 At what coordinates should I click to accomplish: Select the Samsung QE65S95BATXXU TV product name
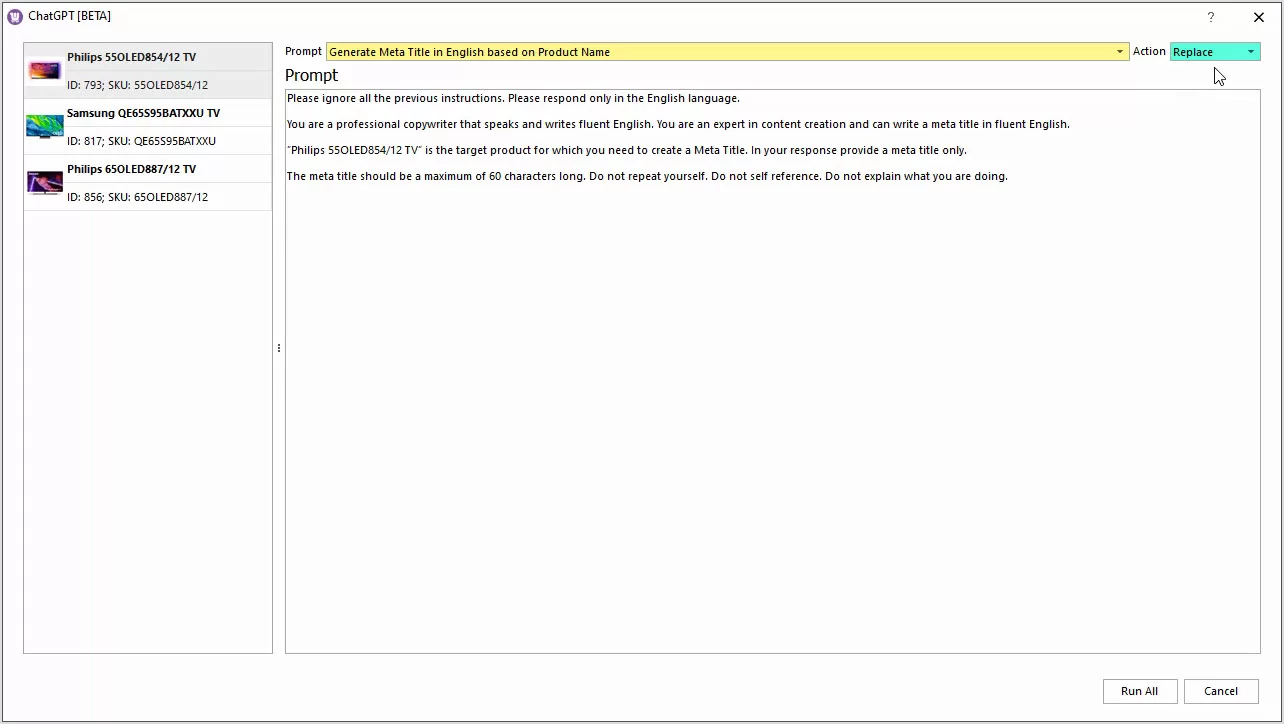coord(143,114)
